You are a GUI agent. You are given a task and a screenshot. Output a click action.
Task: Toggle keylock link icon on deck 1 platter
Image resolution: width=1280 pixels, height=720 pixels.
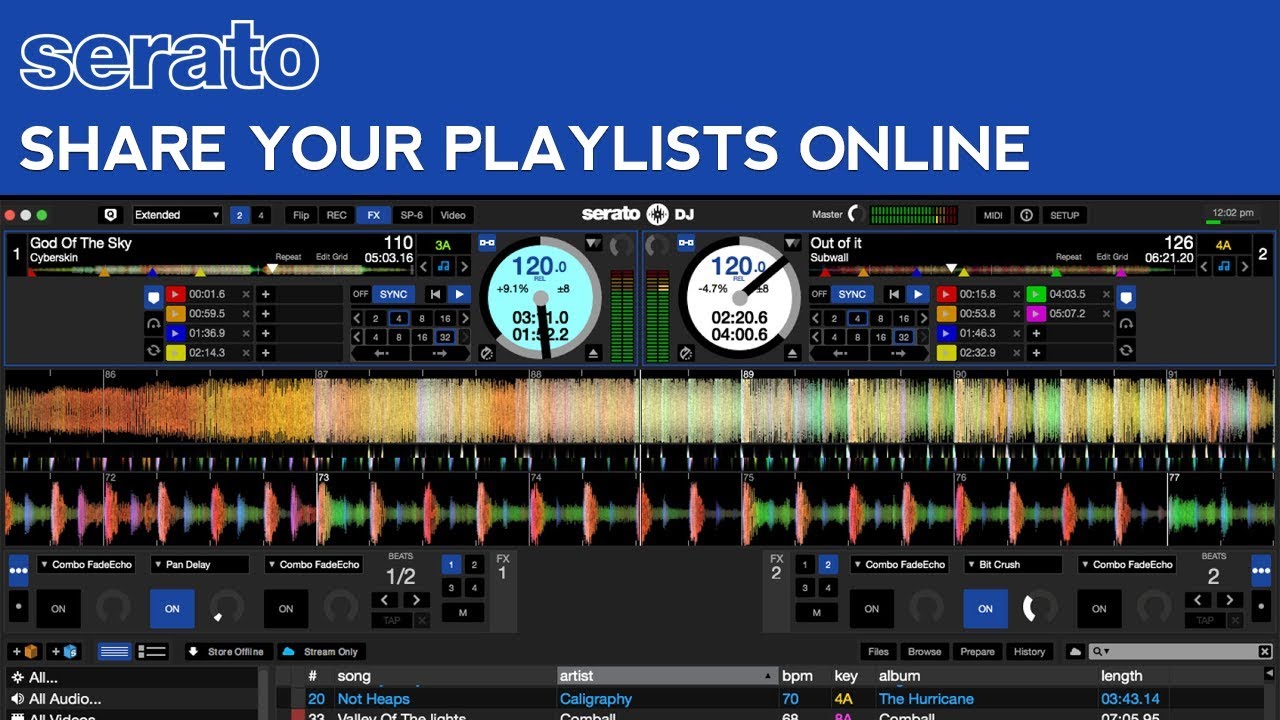487,243
